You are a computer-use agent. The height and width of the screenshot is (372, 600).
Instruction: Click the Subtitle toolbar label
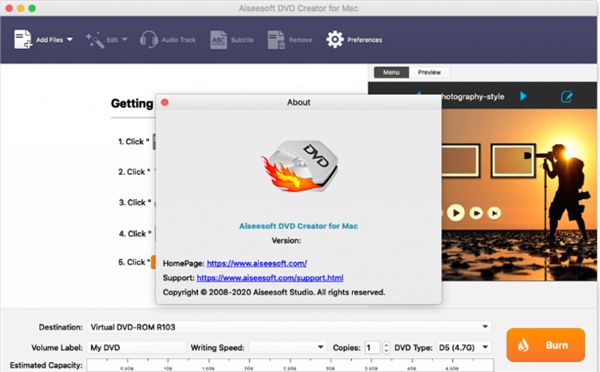click(x=242, y=40)
